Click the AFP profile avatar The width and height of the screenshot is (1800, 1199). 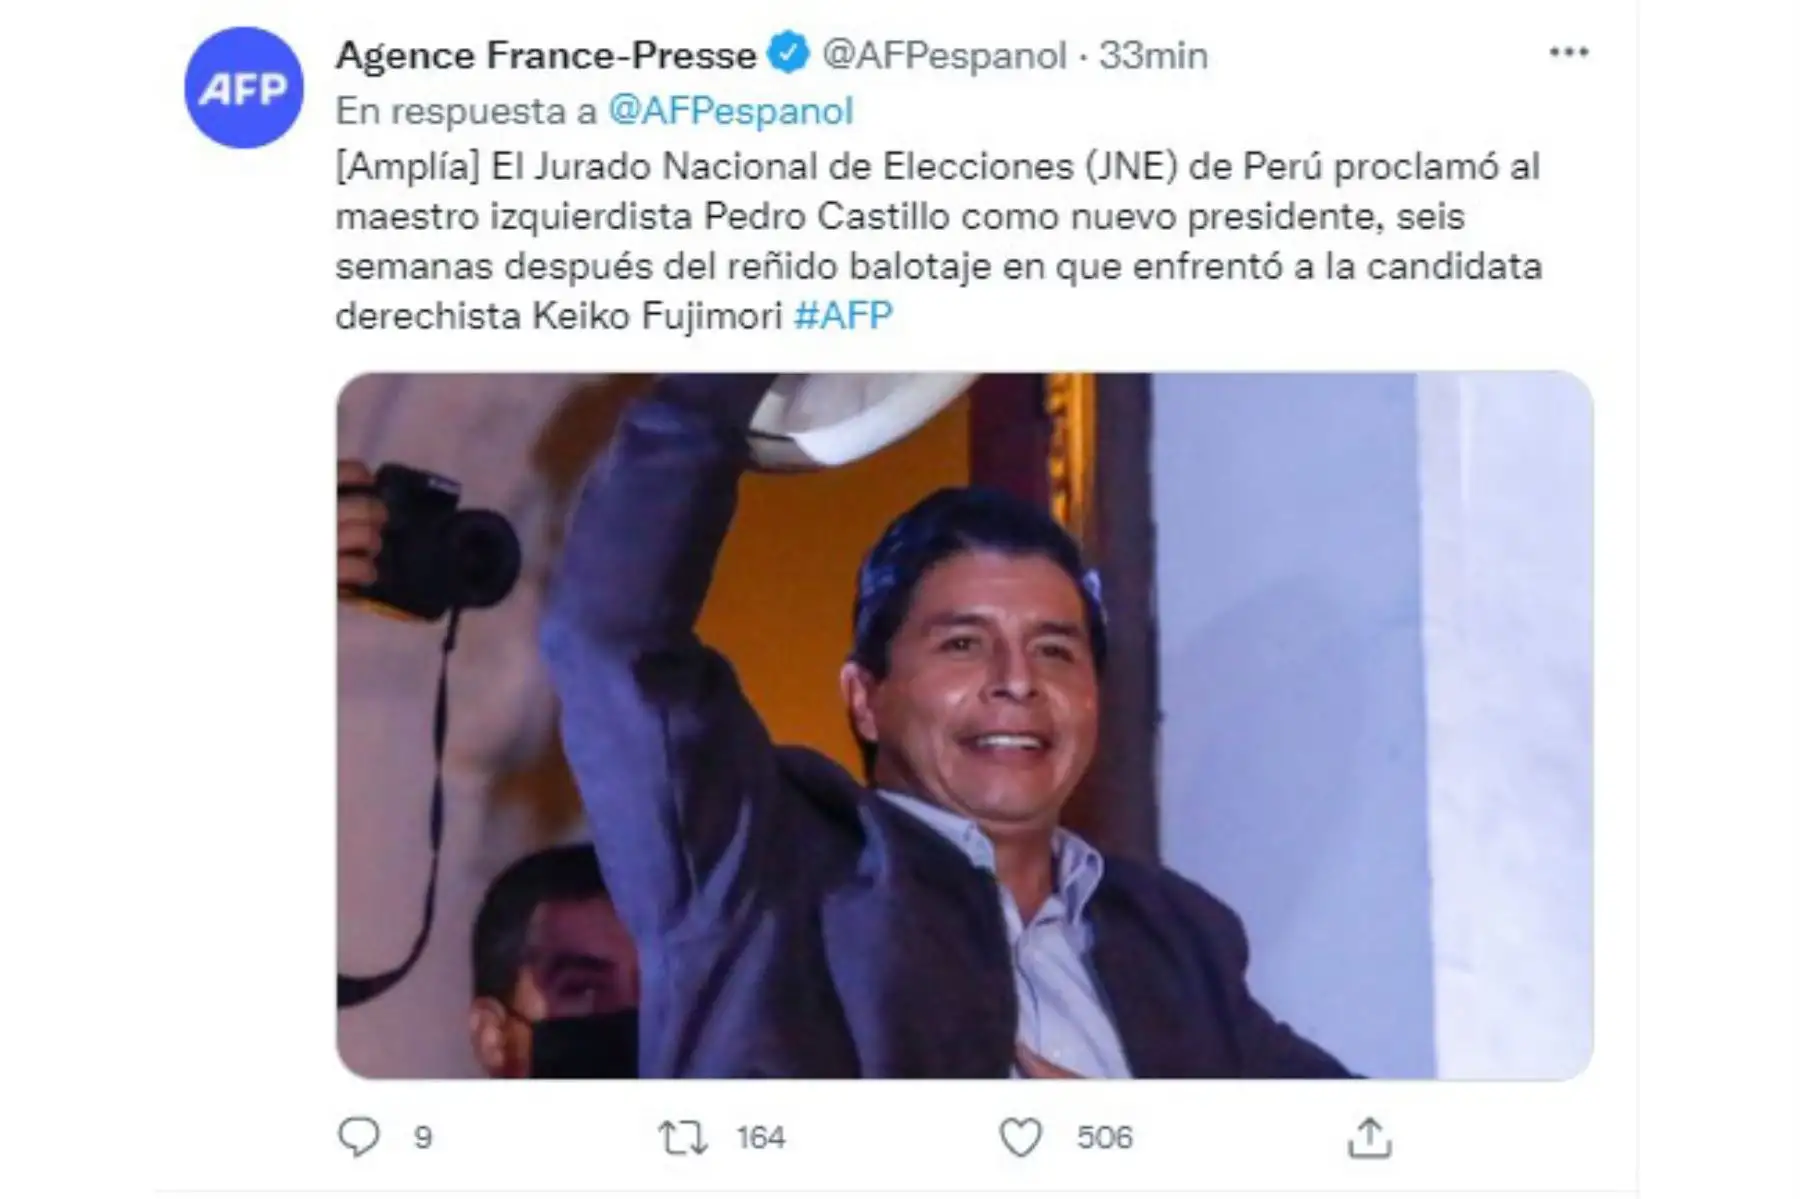[x=243, y=88]
